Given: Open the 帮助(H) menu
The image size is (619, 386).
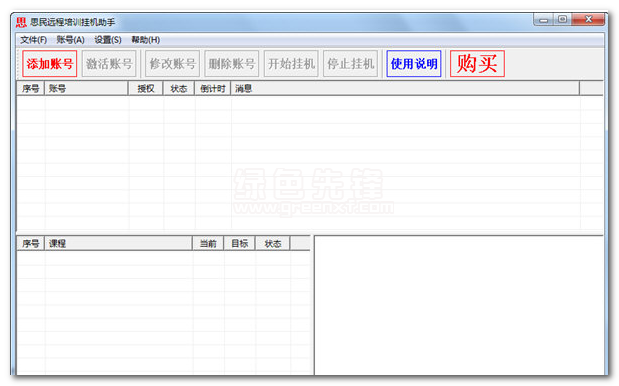Looking at the screenshot, I should [145, 40].
